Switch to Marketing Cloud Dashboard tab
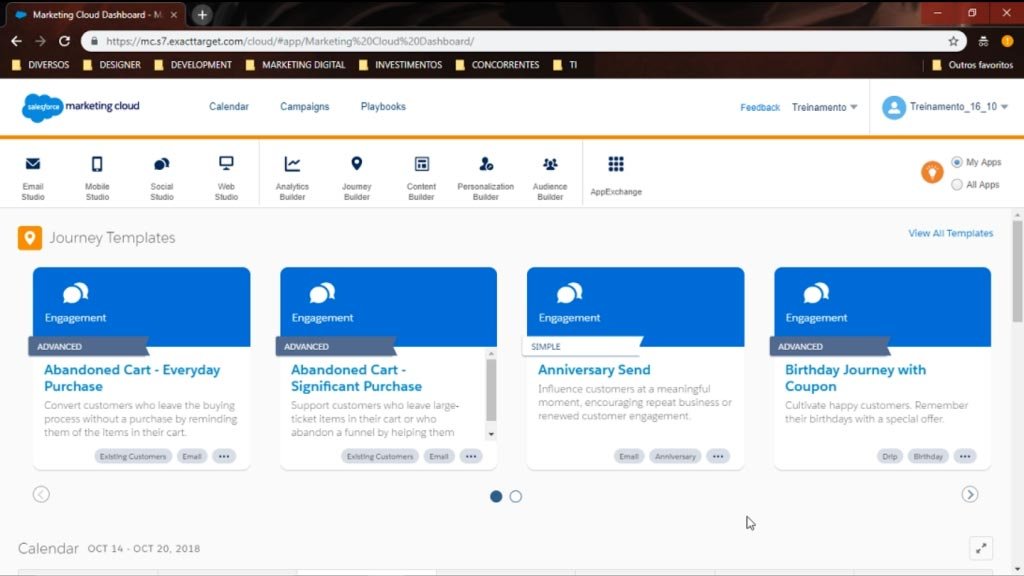Viewport: 1024px width, 576px height. click(x=95, y=14)
